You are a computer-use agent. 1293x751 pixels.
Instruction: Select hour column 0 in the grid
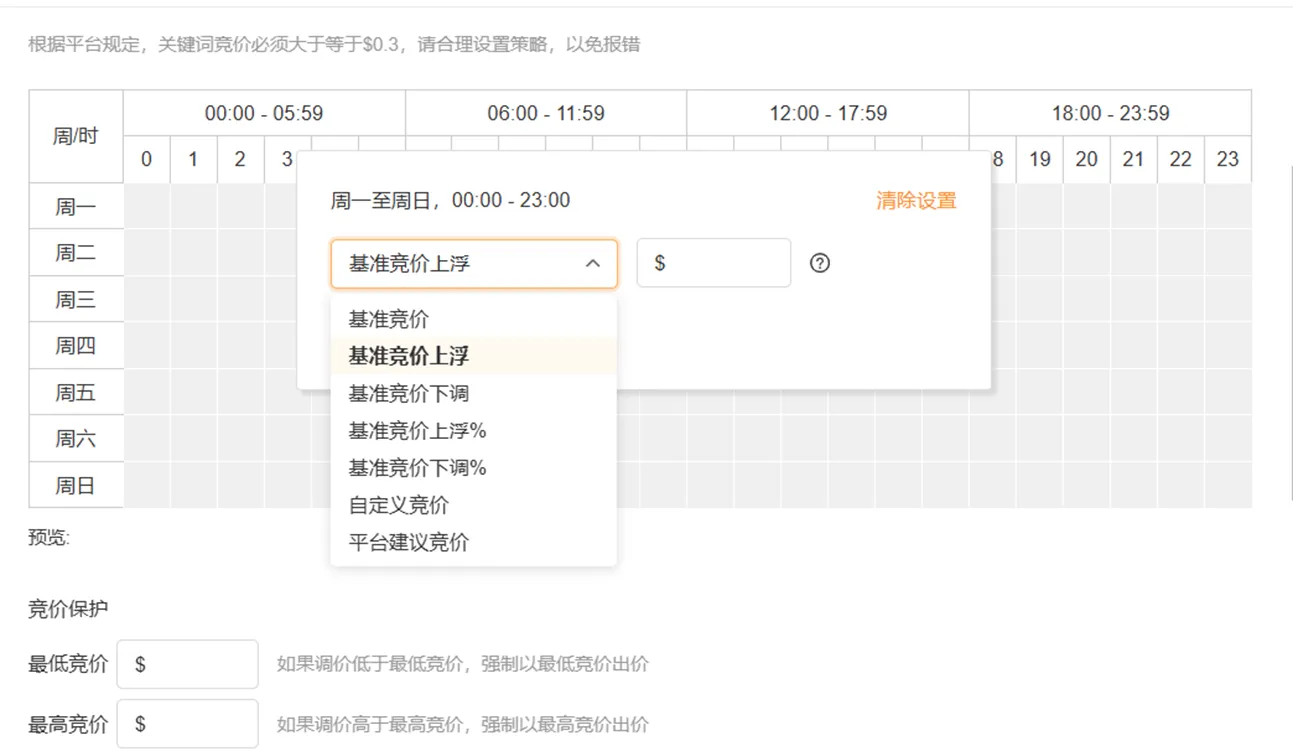[146, 159]
